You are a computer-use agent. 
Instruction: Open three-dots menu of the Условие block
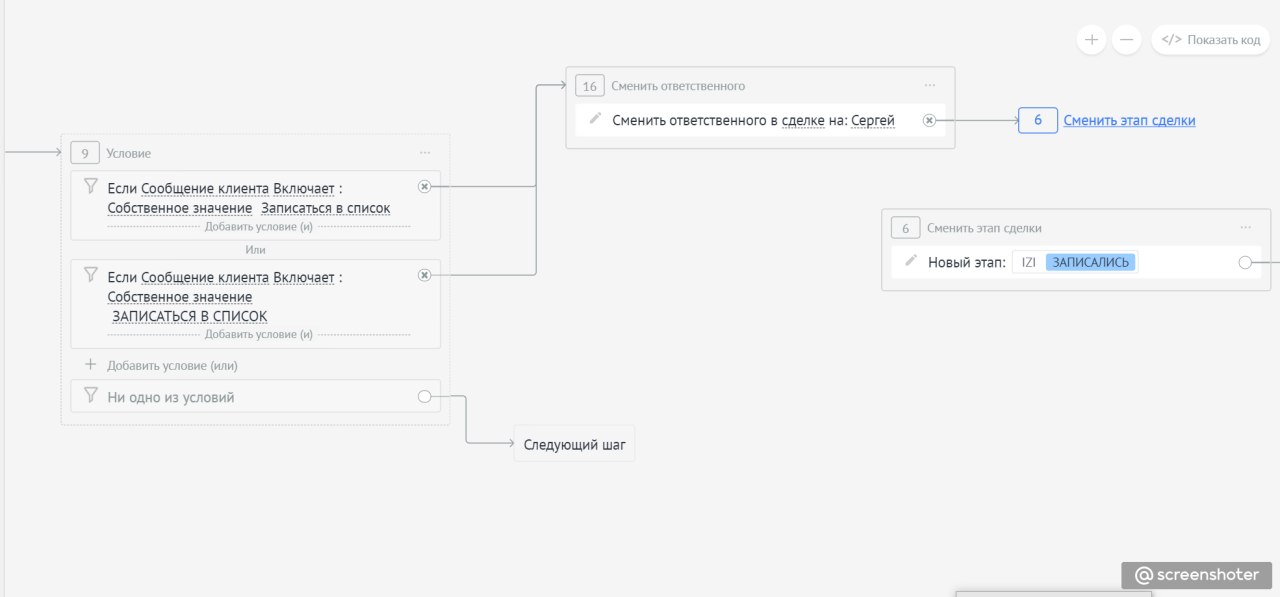click(x=425, y=153)
